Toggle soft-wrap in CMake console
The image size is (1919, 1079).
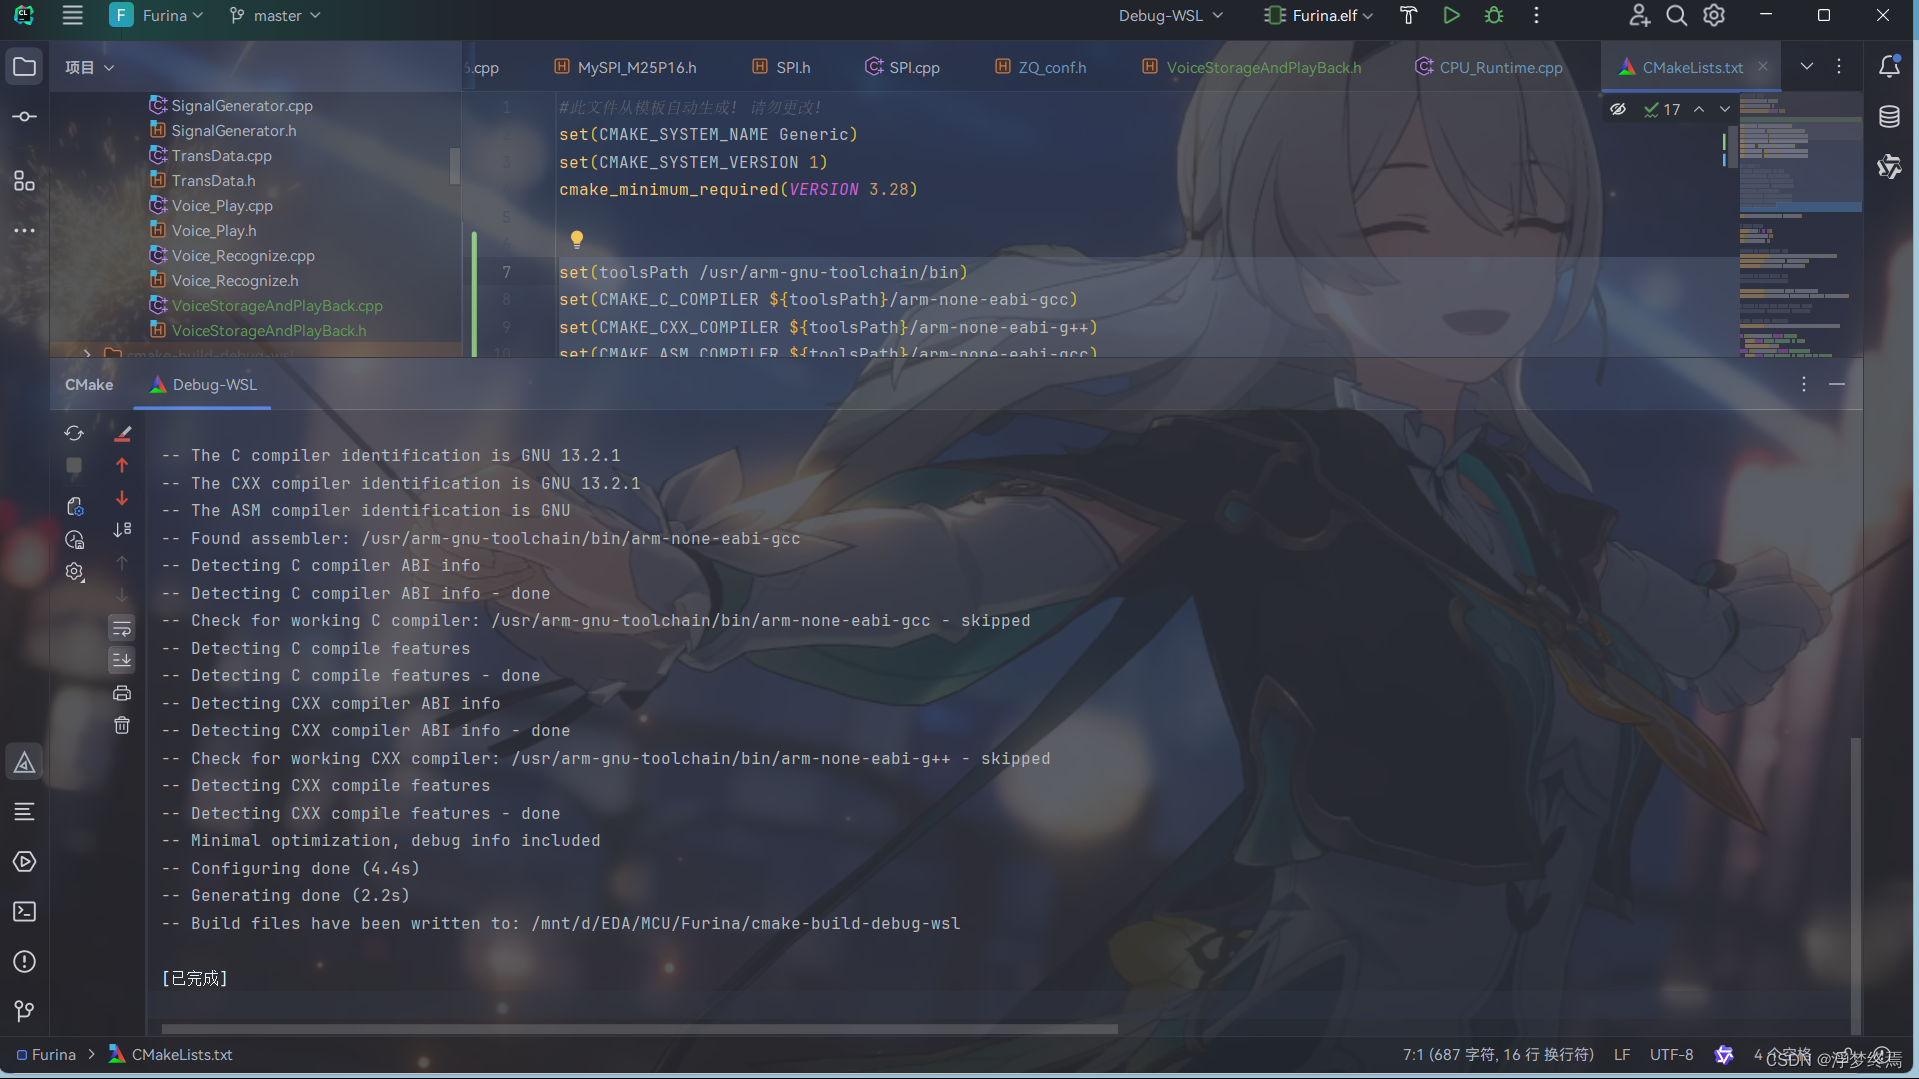122,628
